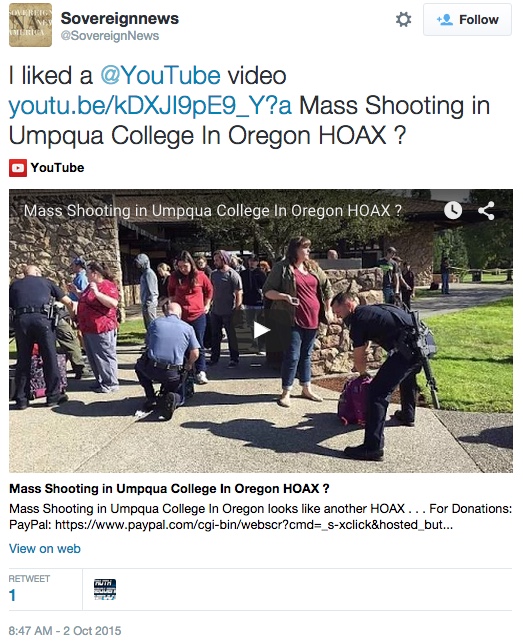This screenshot has height=643, width=523.
Task: Click the video card description text
Action: (260, 517)
